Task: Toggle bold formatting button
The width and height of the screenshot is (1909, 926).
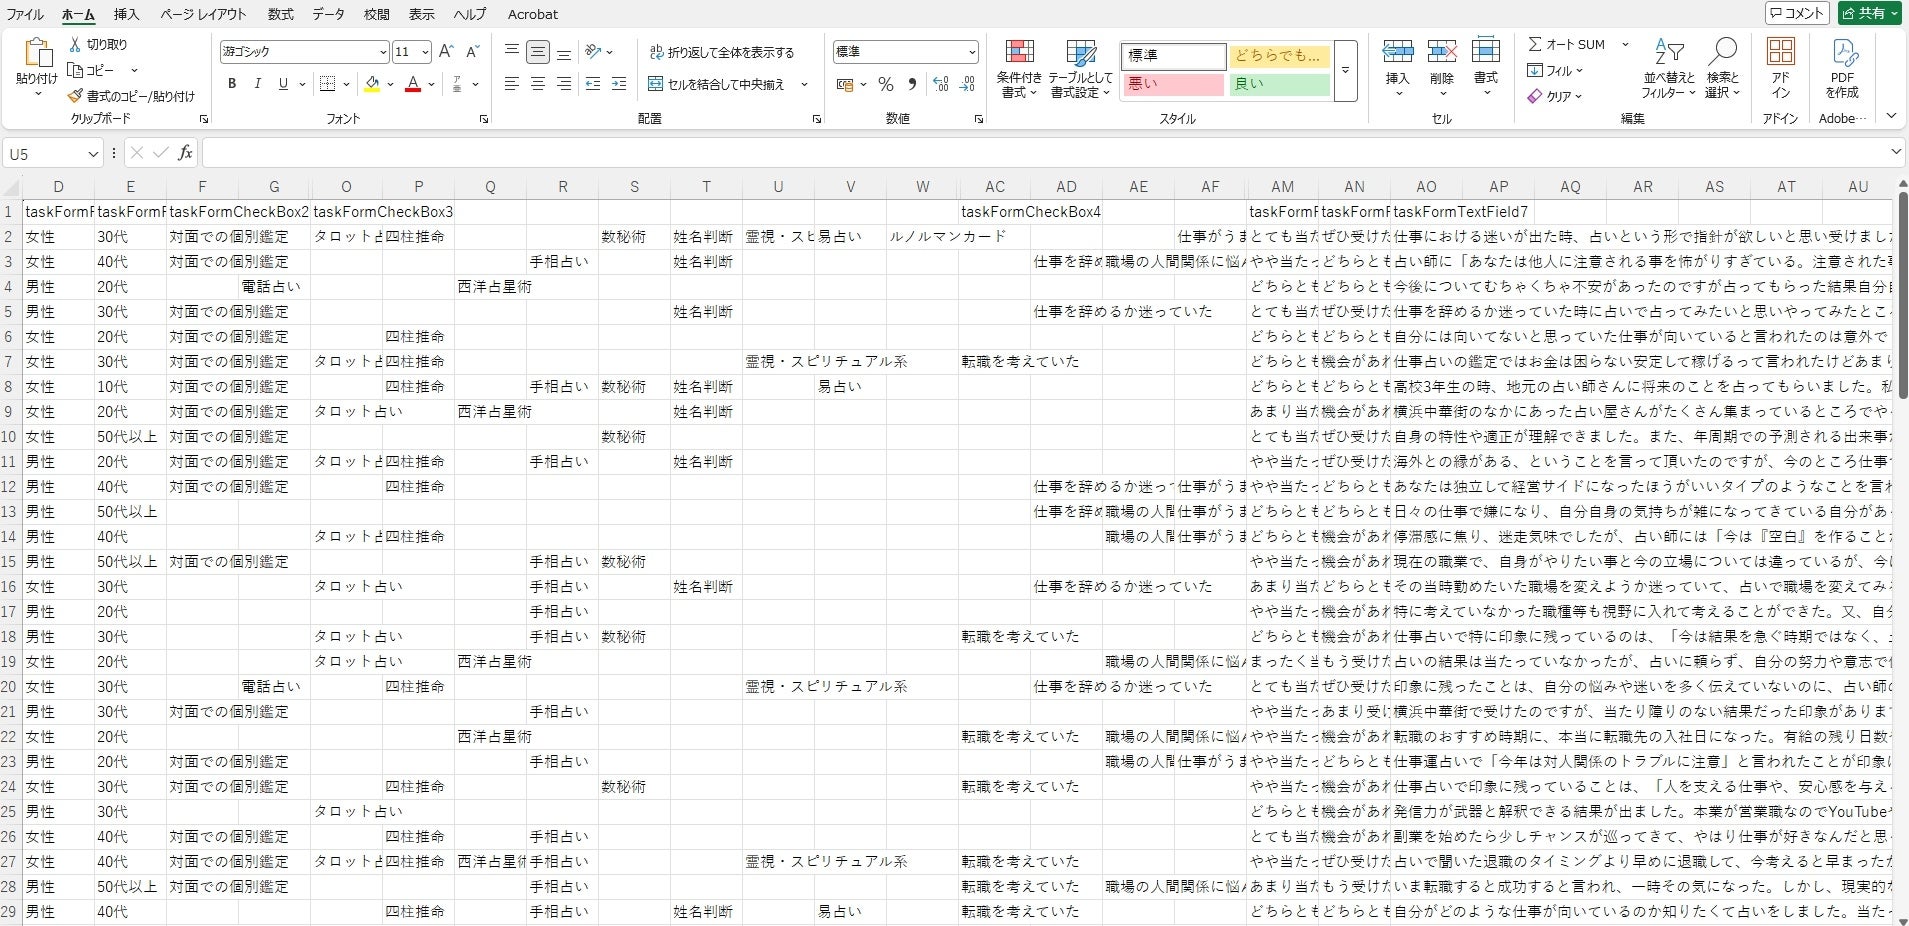Action: point(232,84)
